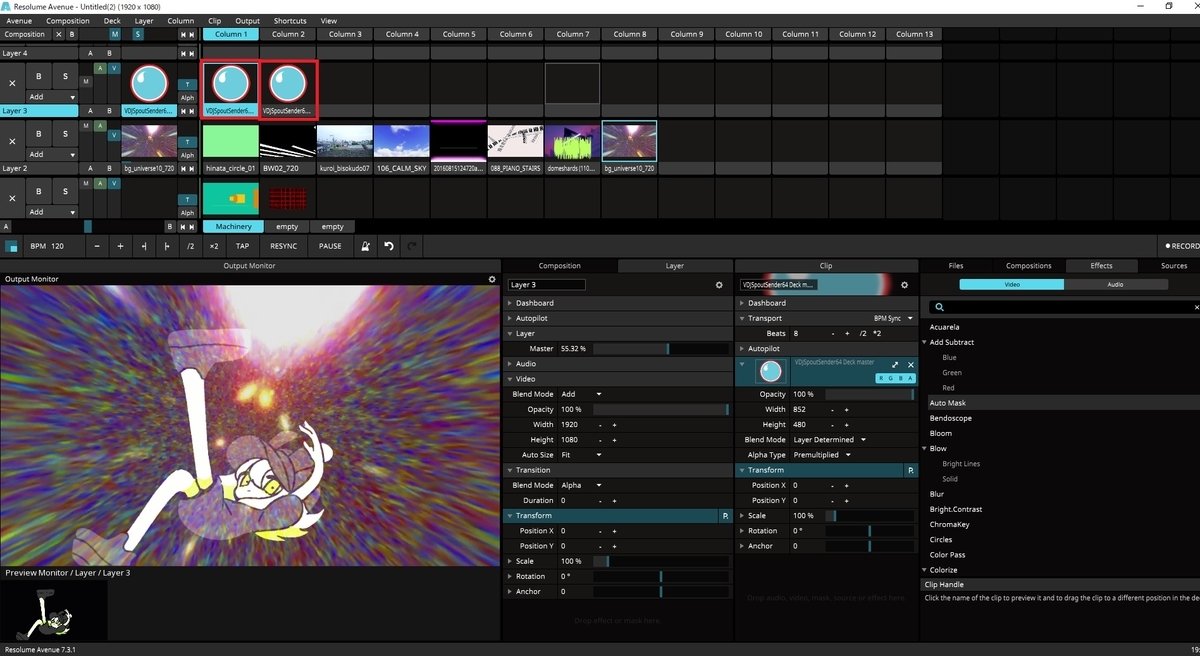Click the Clip Transform preset P button
Image resolution: width=1200 pixels, height=656 pixels.
click(x=910, y=470)
